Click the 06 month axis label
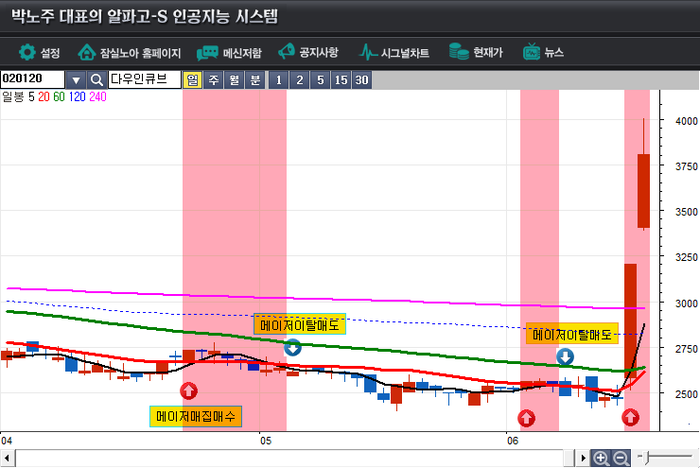 (512, 441)
